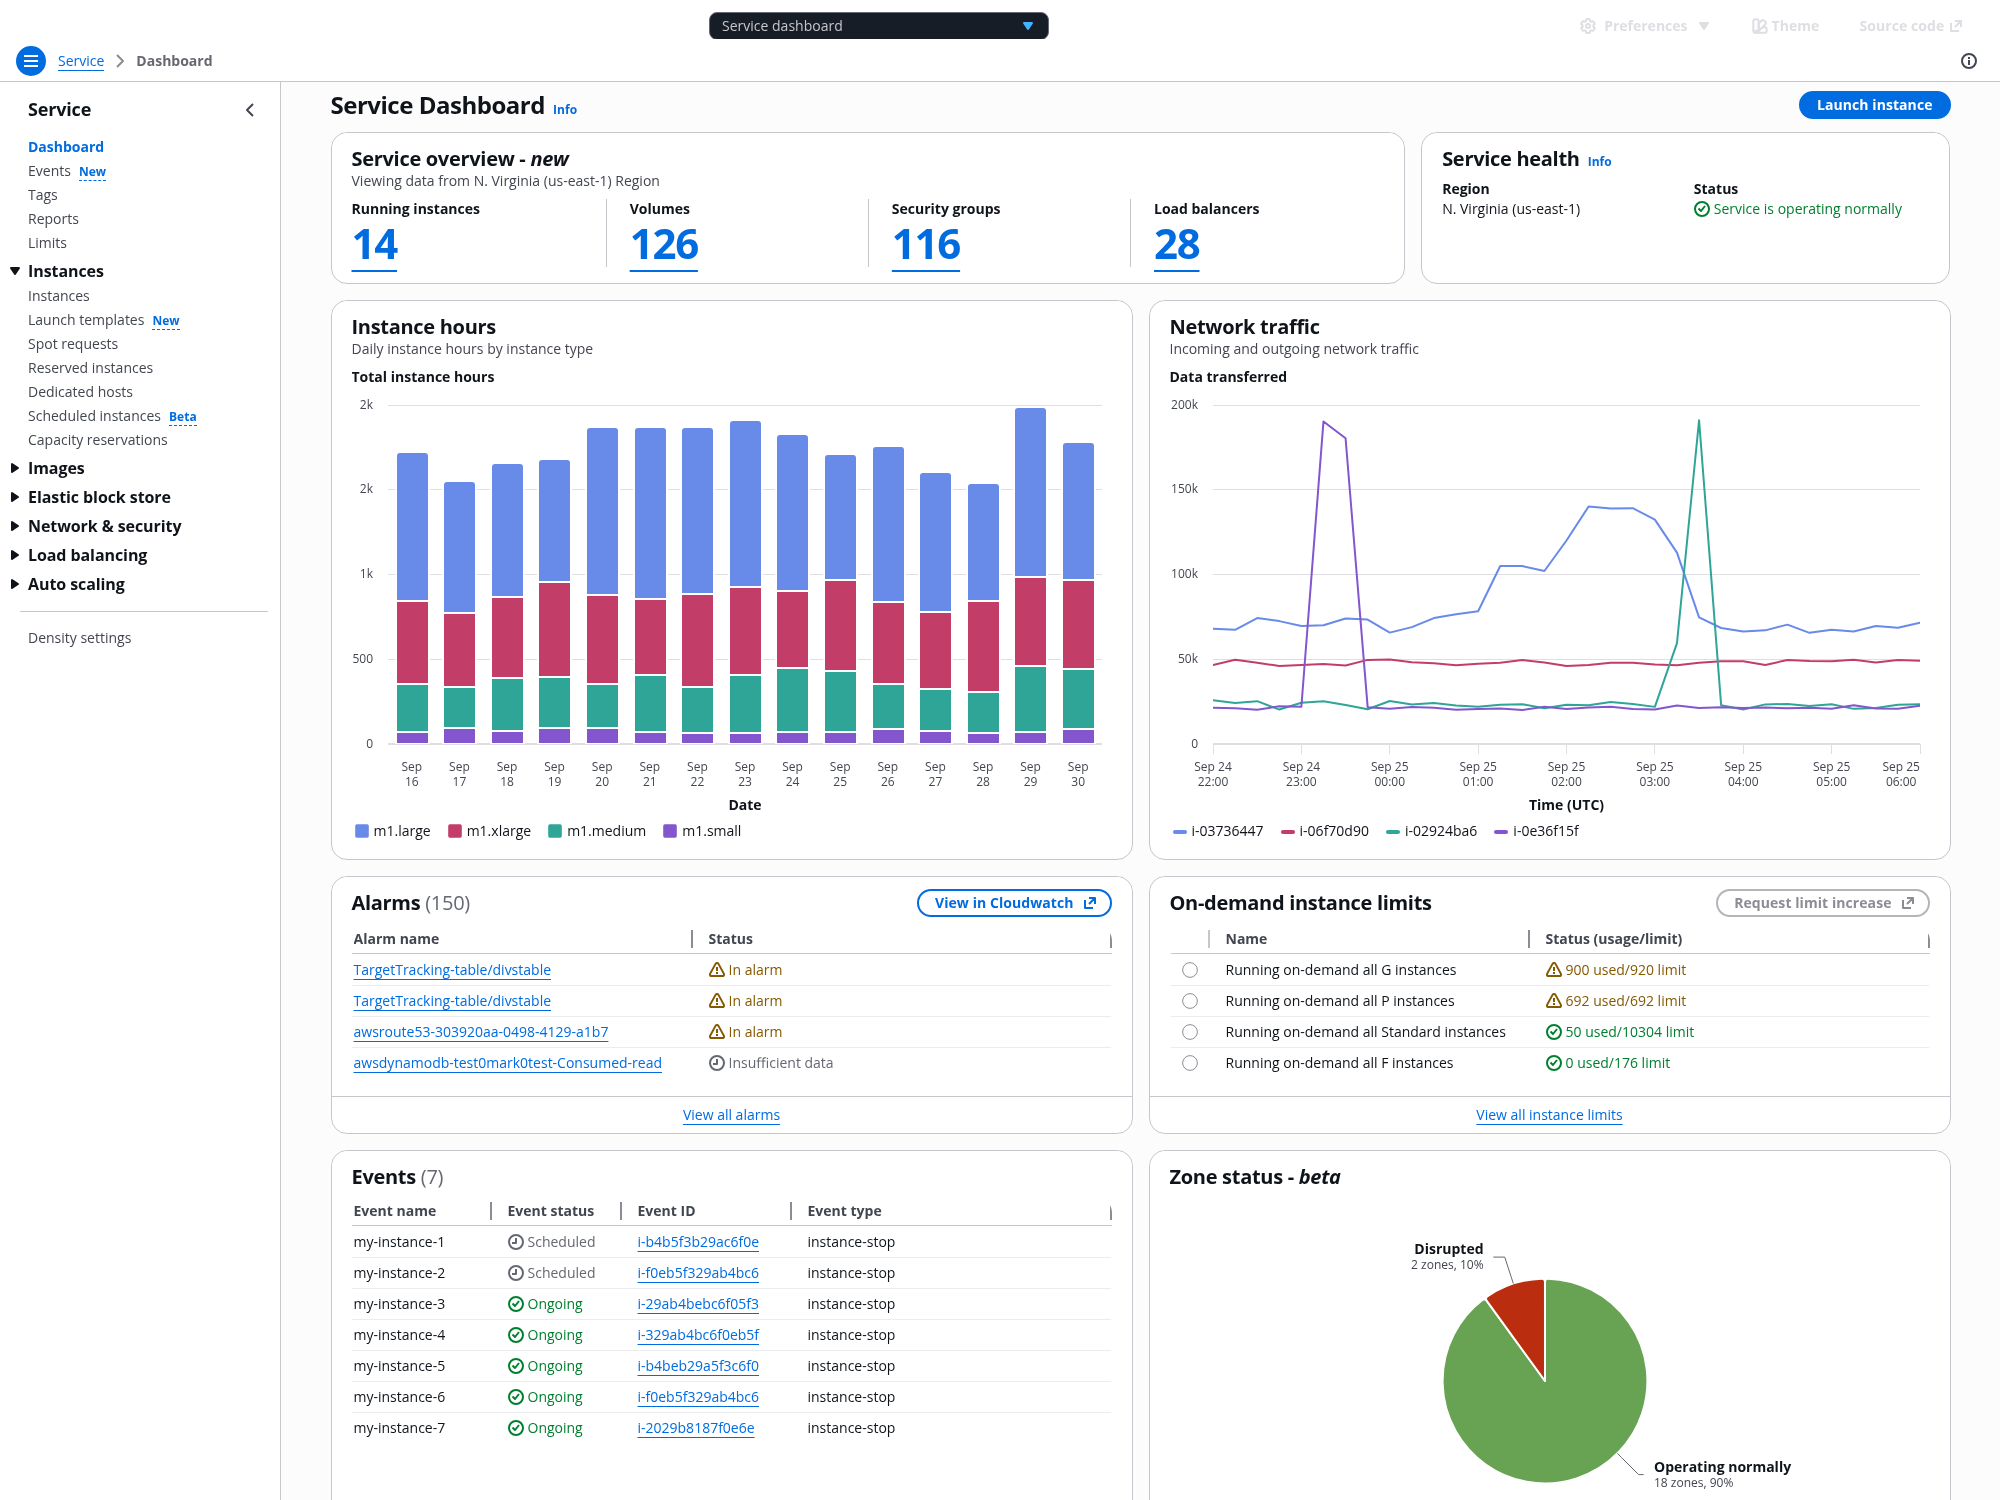
Task: Go to Reports in side navigation
Action: (x=53, y=219)
